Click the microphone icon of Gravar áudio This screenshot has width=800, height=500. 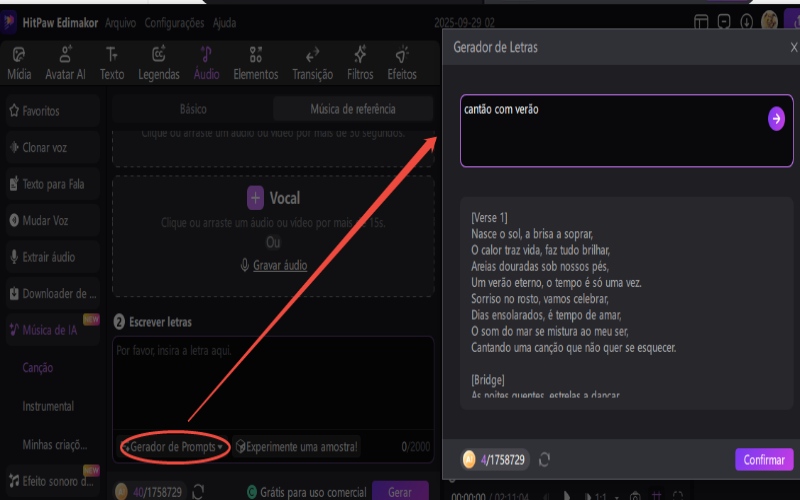click(x=244, y=265)
